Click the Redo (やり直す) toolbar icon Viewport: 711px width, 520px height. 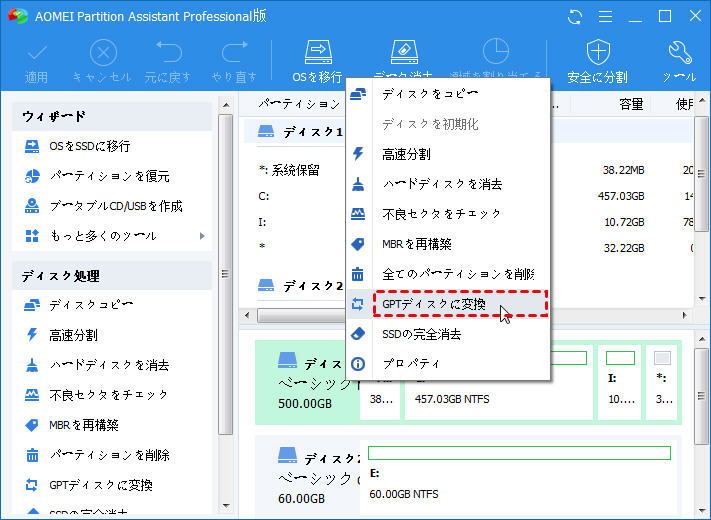click(234, 52)
